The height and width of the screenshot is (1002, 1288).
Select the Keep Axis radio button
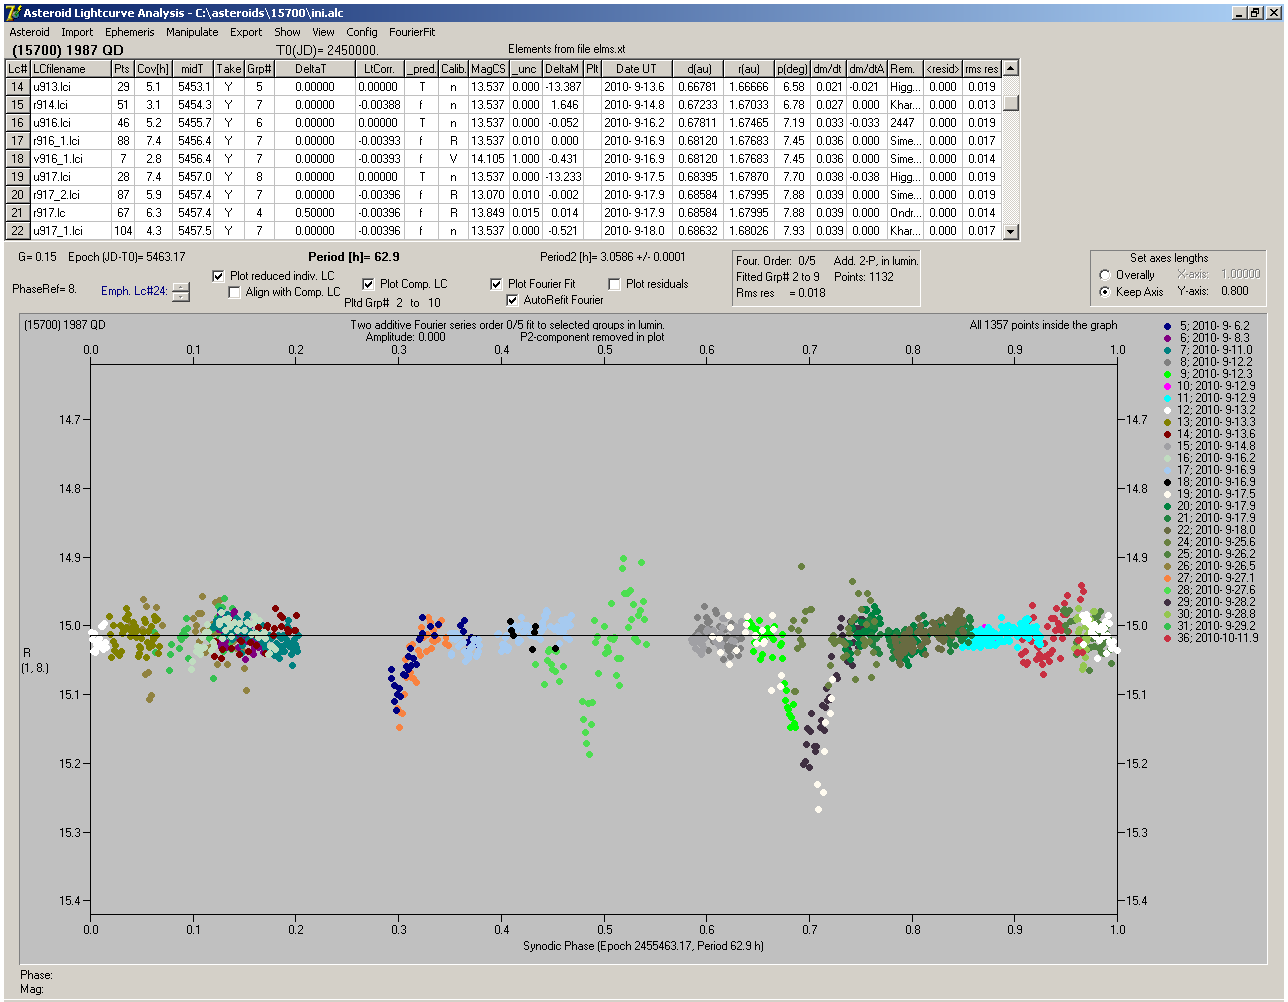tap(1105, 292)
